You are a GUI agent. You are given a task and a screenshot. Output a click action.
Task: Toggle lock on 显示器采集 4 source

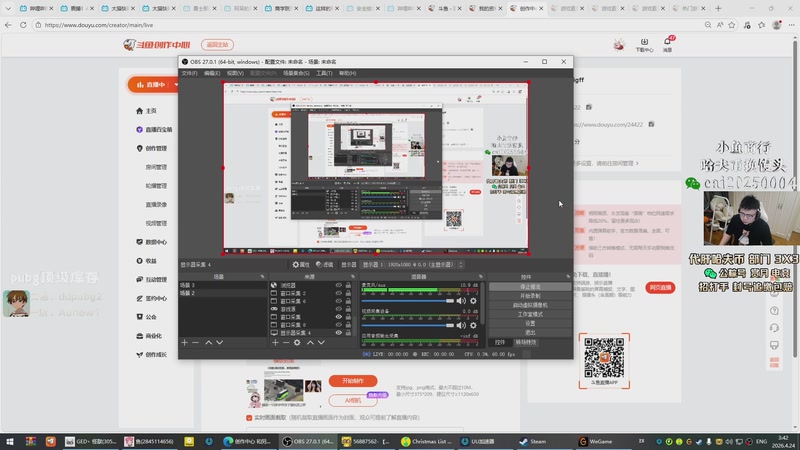(x=348, y=333)
